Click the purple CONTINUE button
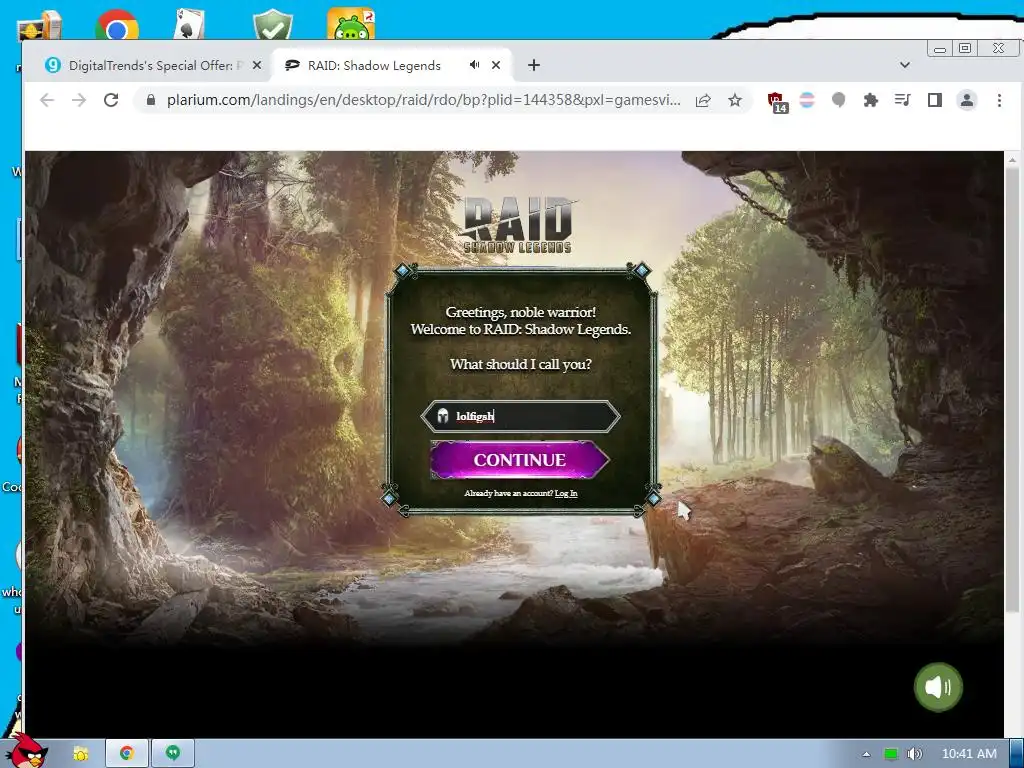This screenshot has width=1024, height=768. coord(519,459)
